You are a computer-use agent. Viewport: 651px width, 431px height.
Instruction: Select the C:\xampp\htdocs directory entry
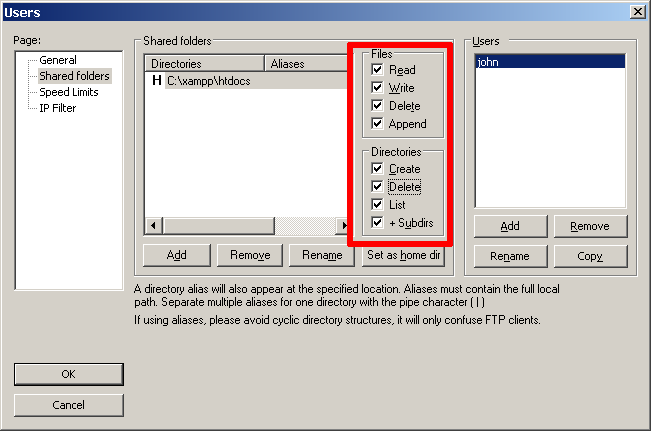208,81
